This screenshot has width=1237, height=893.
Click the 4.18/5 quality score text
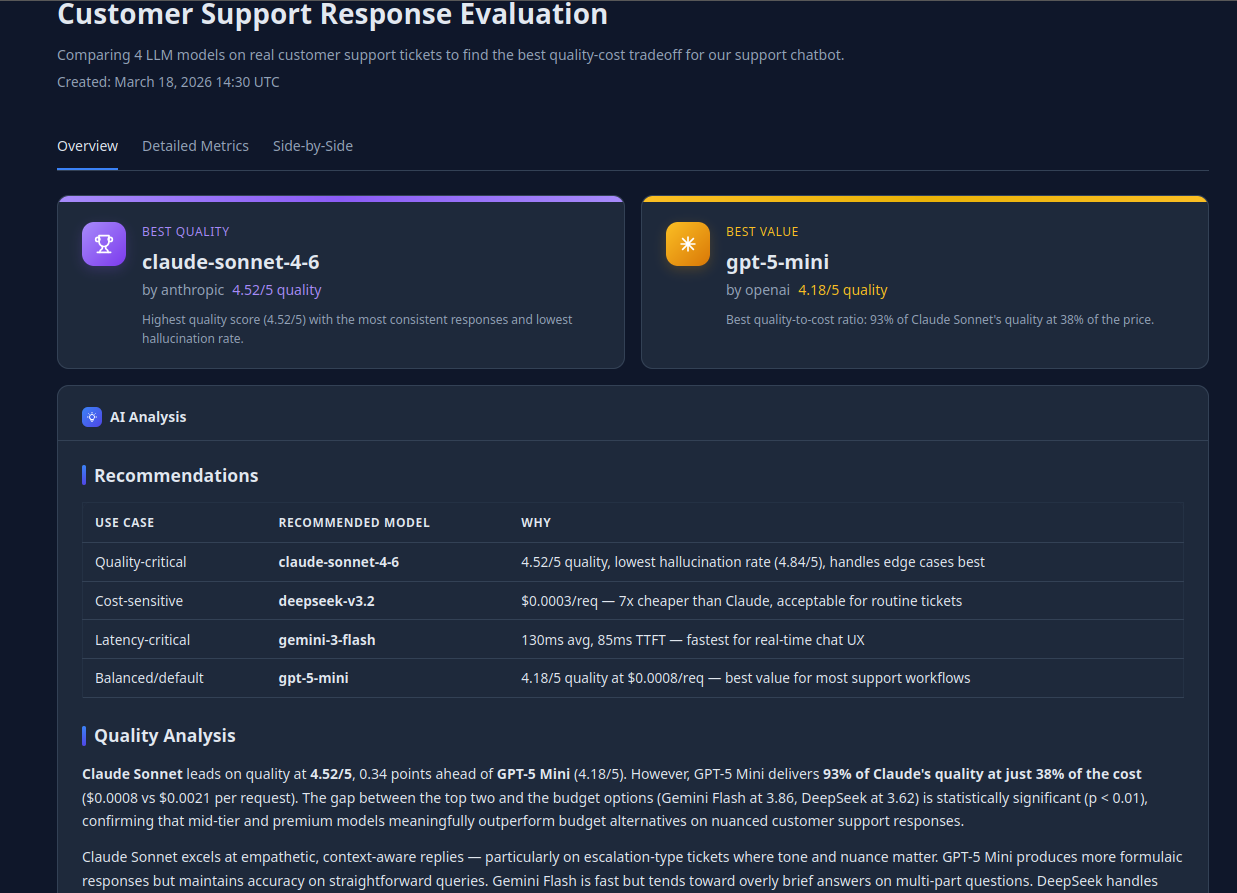(843, 290)
